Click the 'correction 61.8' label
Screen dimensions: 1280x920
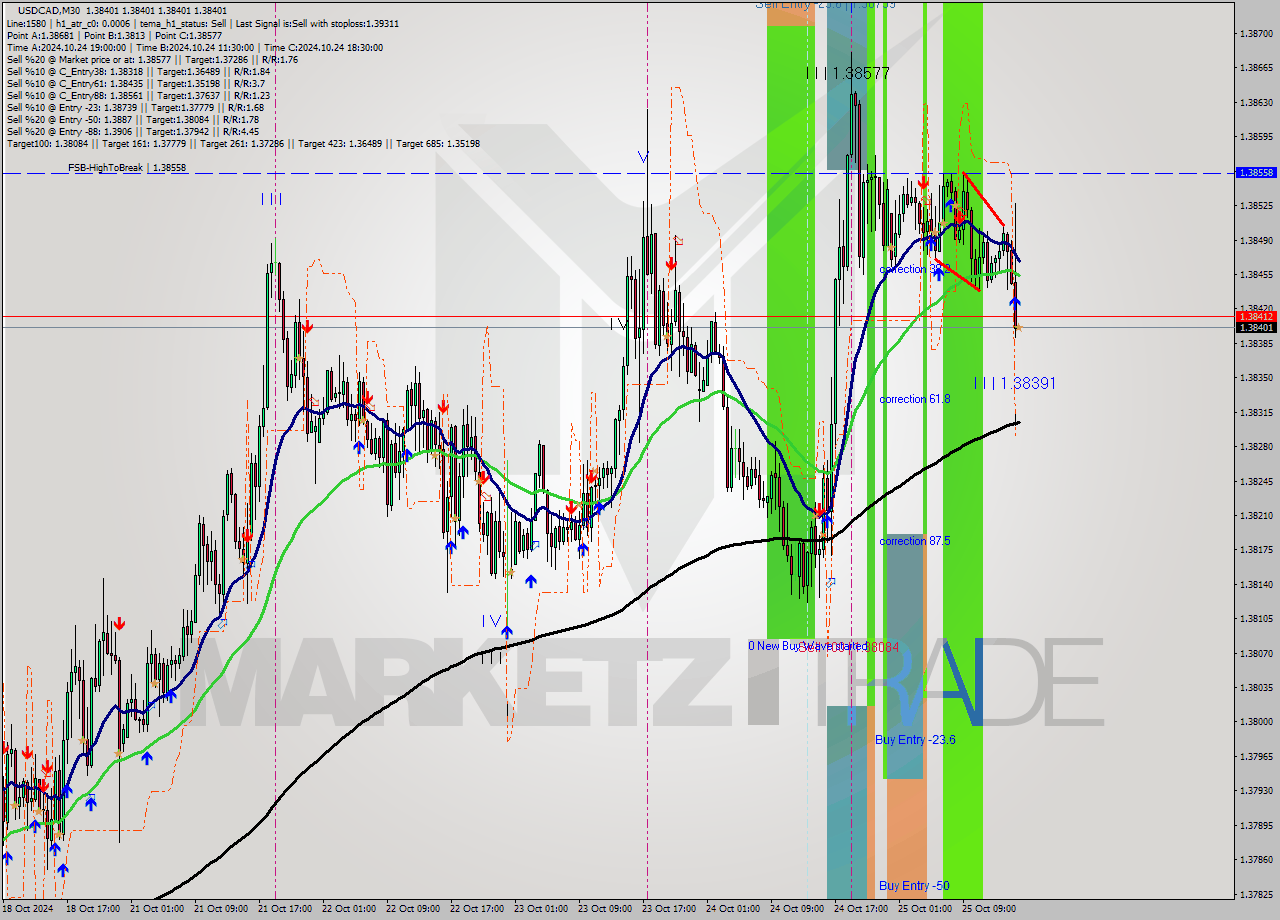pos(915,399)
